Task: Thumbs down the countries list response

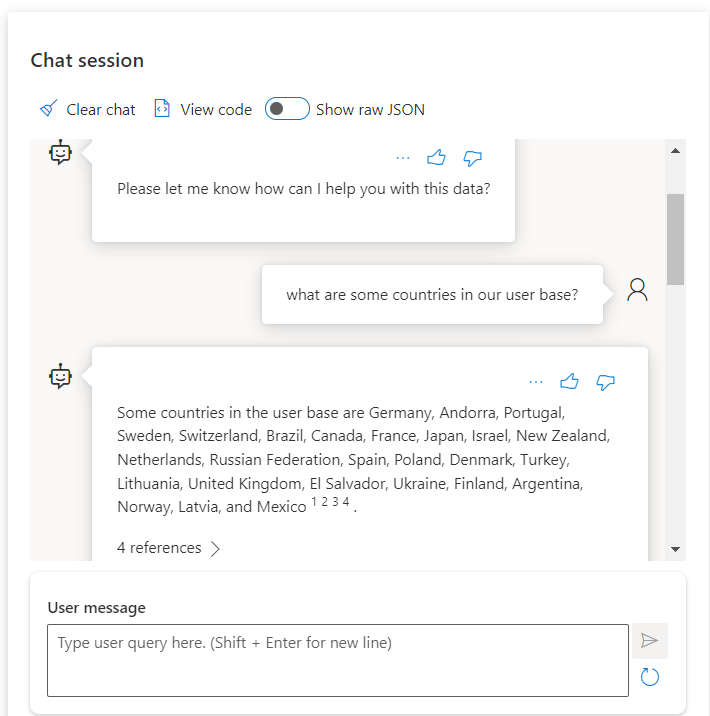Action: [x=605, y=381]
